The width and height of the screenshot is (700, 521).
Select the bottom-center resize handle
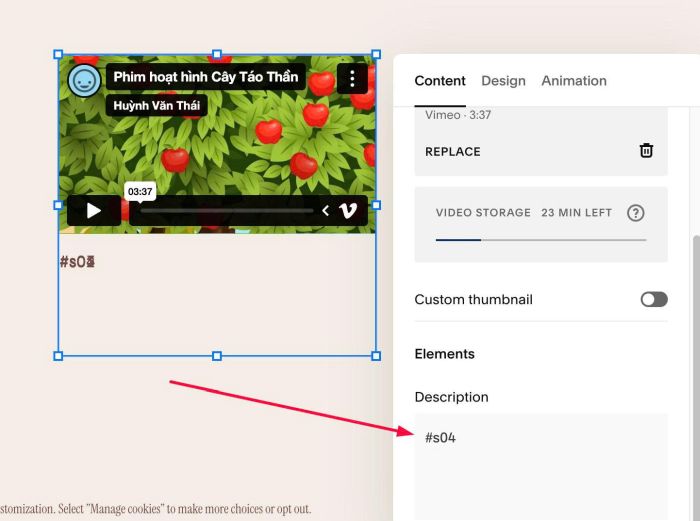click(217, 356)
